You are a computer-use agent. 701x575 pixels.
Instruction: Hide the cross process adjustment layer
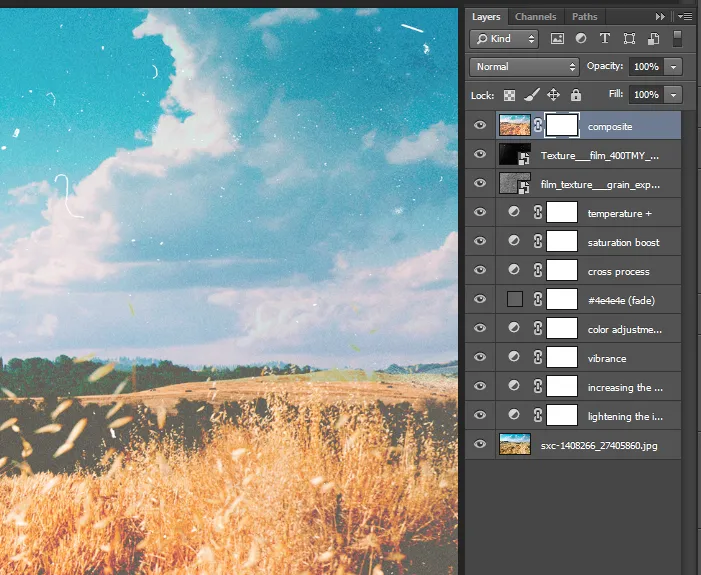coord(480,271)
